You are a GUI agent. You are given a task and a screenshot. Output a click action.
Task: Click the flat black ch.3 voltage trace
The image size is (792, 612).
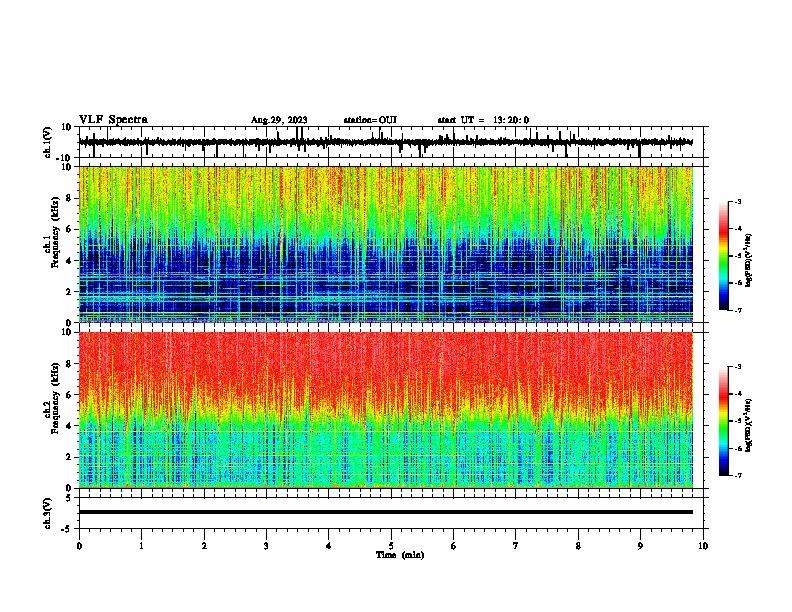[x=385, y=512]
